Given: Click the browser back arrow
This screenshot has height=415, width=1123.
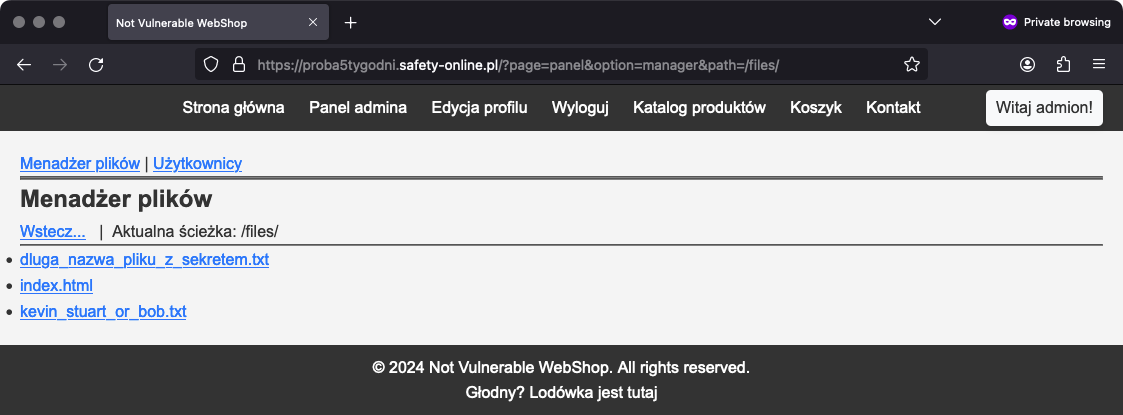Looking at the screenshot, I should tap(25, 64).
